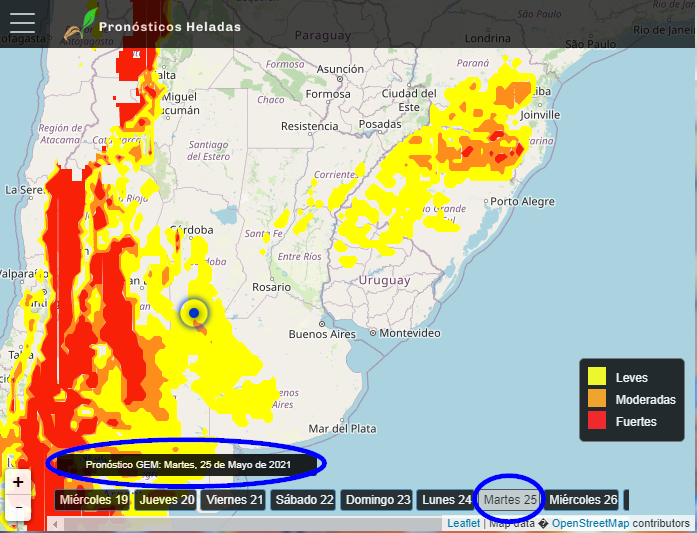The height and width of the screenshot is (533, 697).
Task: Click the Chaco province label
Action: (x=271, y=100)
